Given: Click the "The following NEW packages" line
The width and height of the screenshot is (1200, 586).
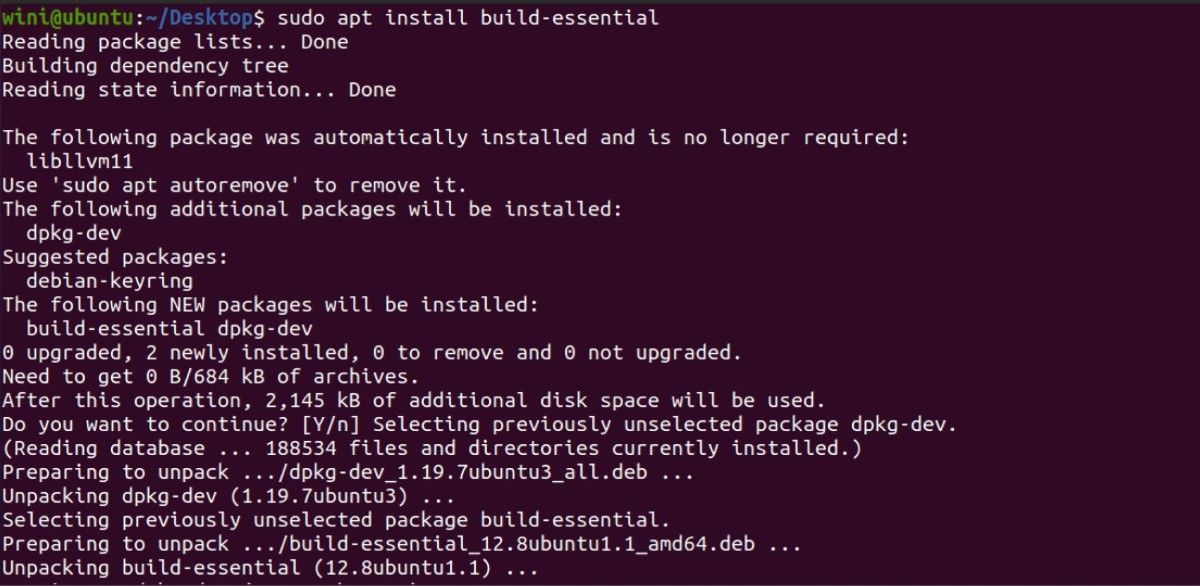Looking at the screenshot, I should (x=270, y=305).
